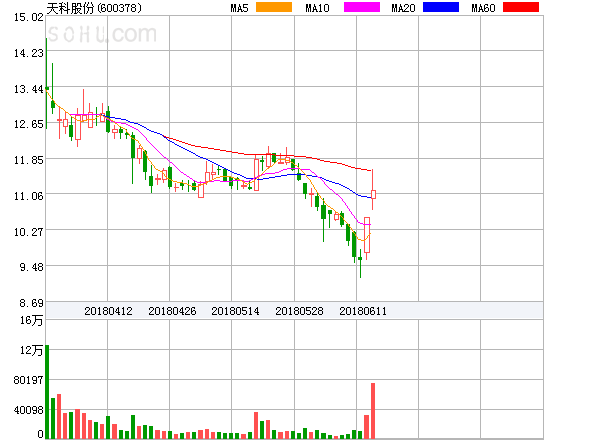
Task: Click the 20180528 date label
Action: coord(299,311)
